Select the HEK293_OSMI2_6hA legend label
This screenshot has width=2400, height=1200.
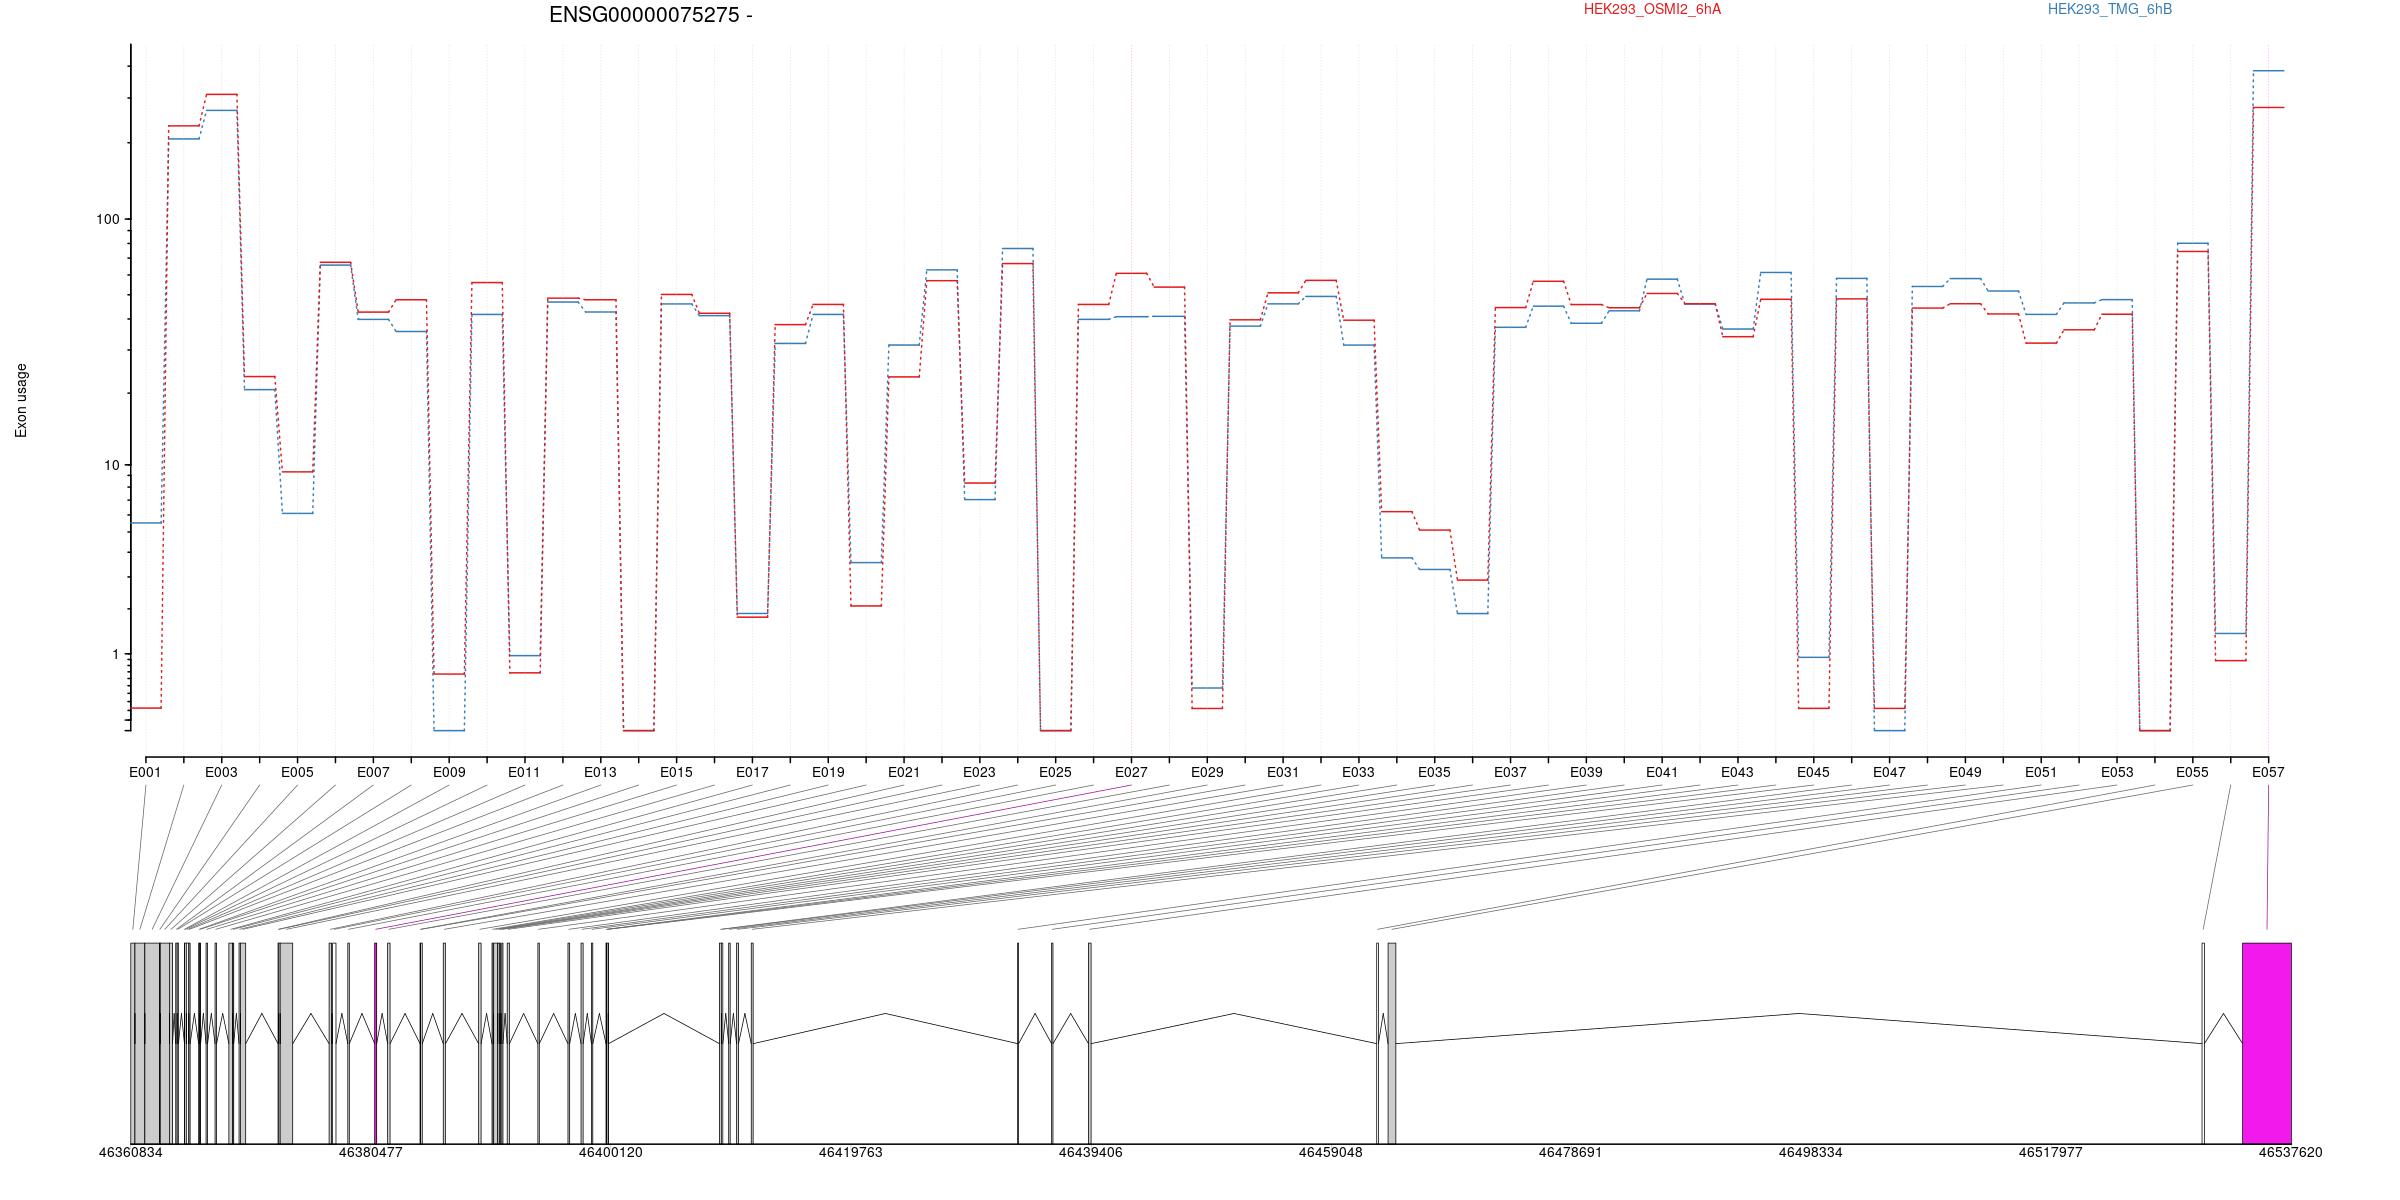click(x=1652, y=9)
